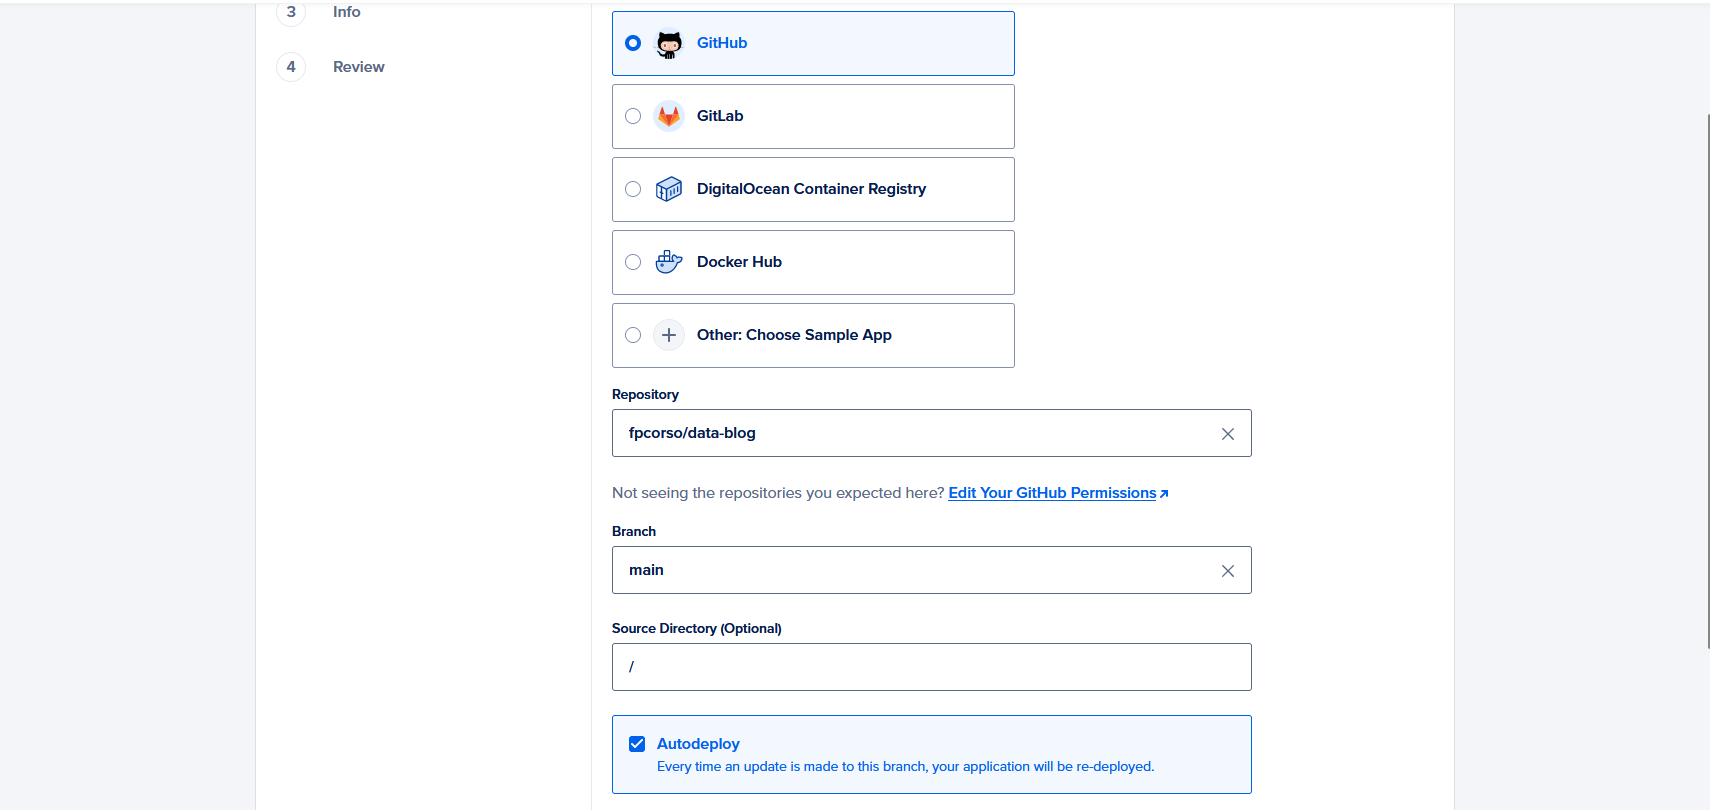
Task: Click the GitLab label text
Action: [x=720, y=116]
